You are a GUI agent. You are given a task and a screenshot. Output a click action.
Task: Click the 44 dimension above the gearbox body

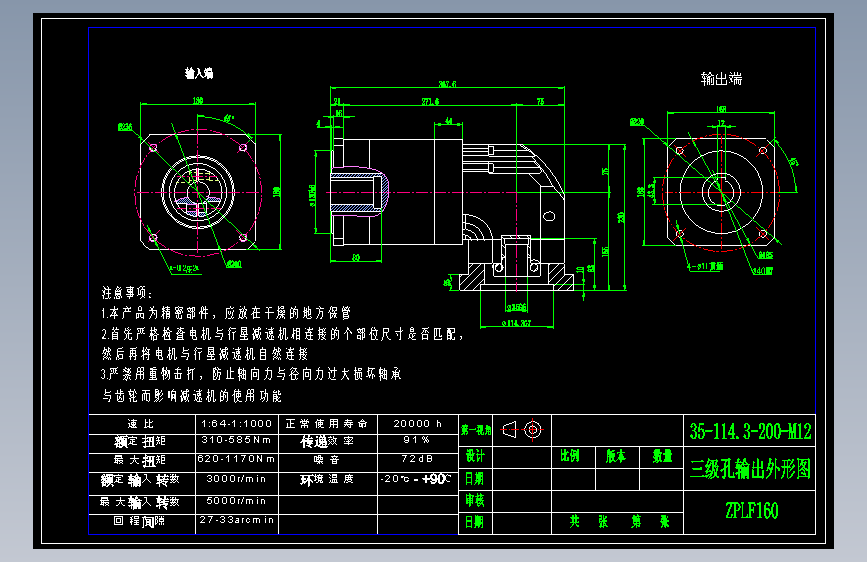point(448,121)
